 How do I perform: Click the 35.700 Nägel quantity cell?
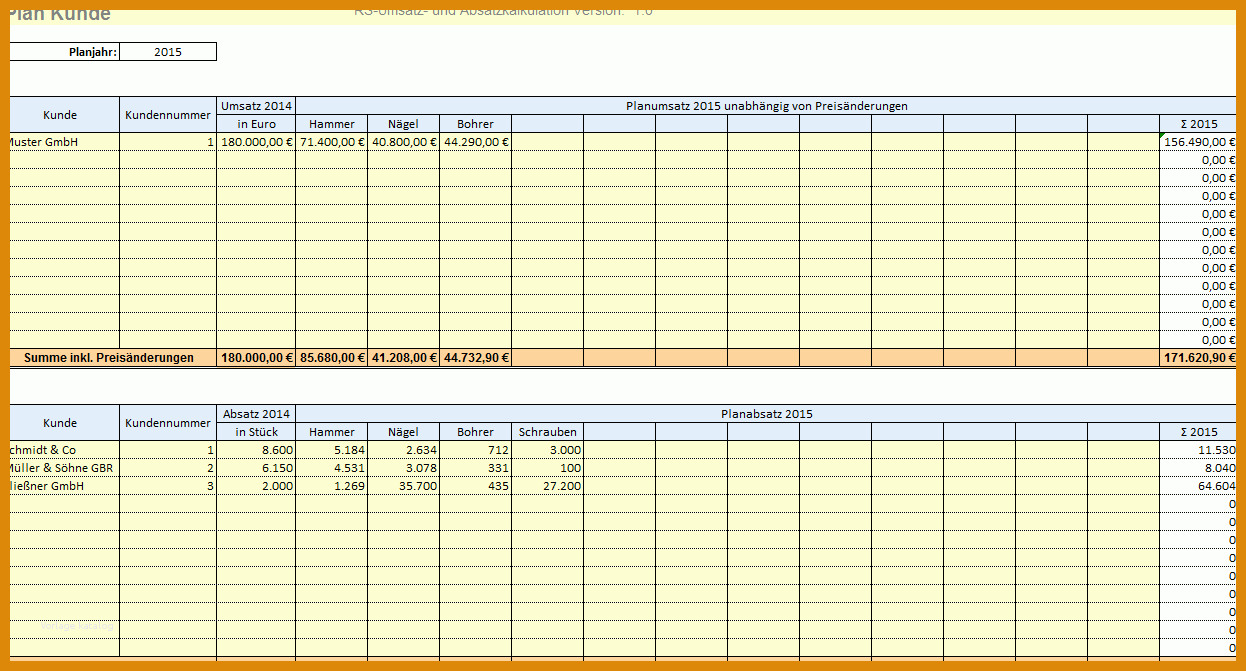click(404, 485)
